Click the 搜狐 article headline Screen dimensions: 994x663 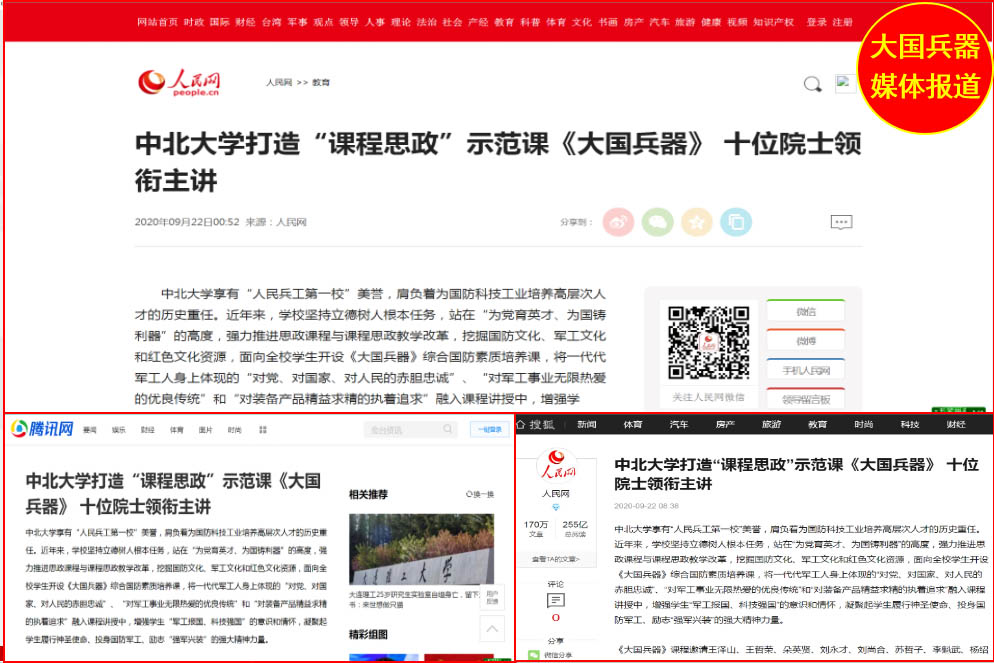[x=797, y=474]
